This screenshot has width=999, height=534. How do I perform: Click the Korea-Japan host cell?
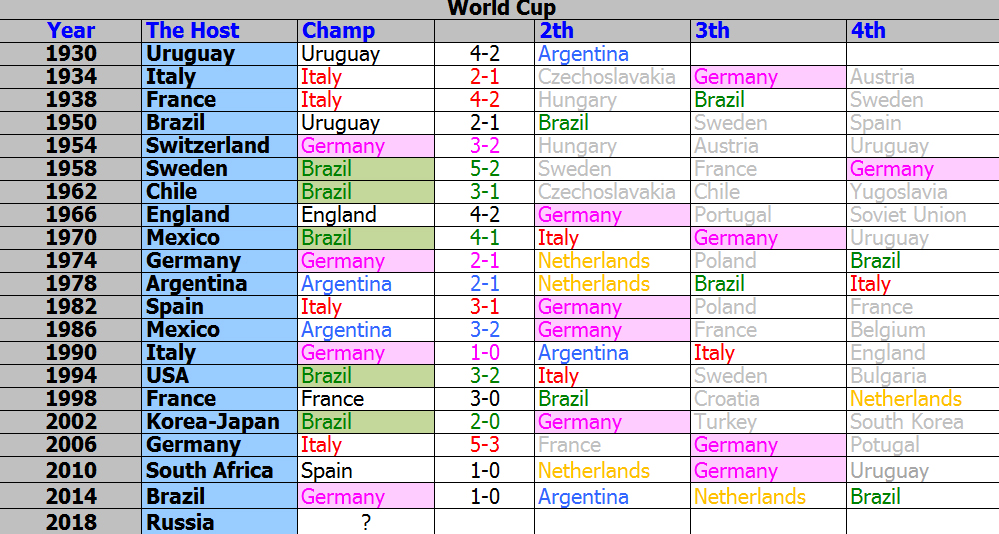(x=219, y=422)
